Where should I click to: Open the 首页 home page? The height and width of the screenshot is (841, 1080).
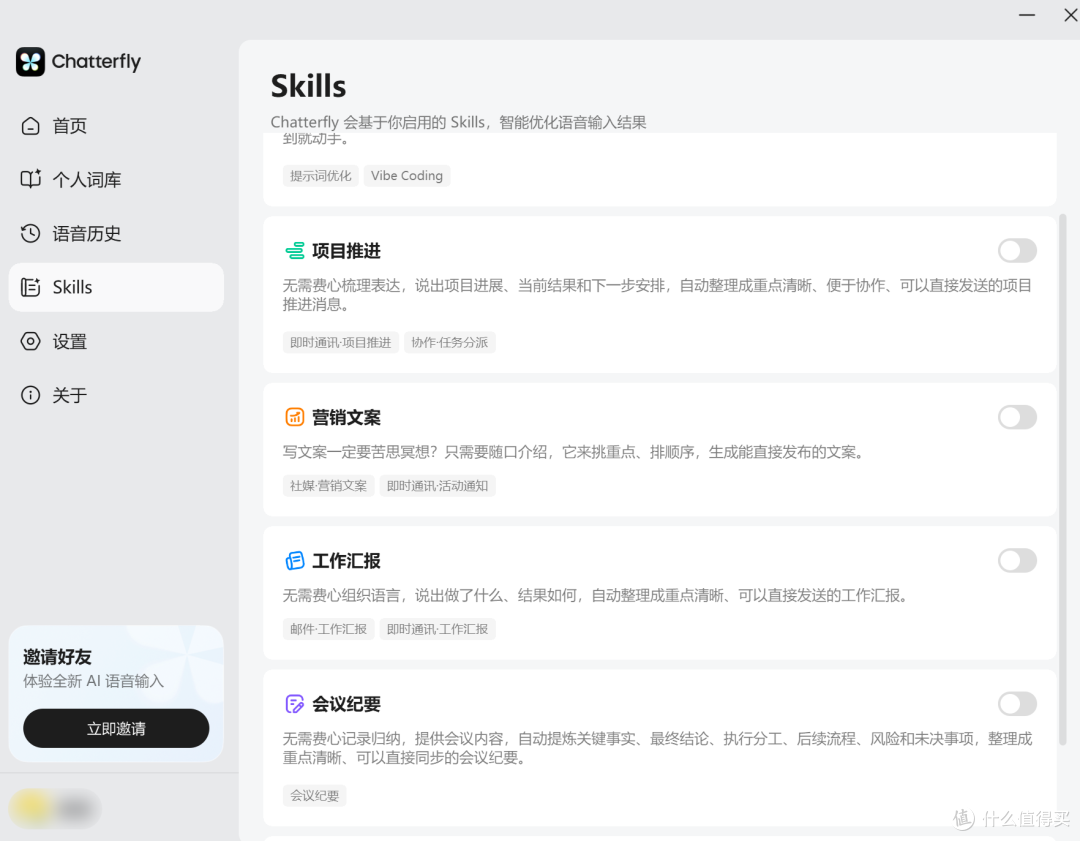(116, 126)
